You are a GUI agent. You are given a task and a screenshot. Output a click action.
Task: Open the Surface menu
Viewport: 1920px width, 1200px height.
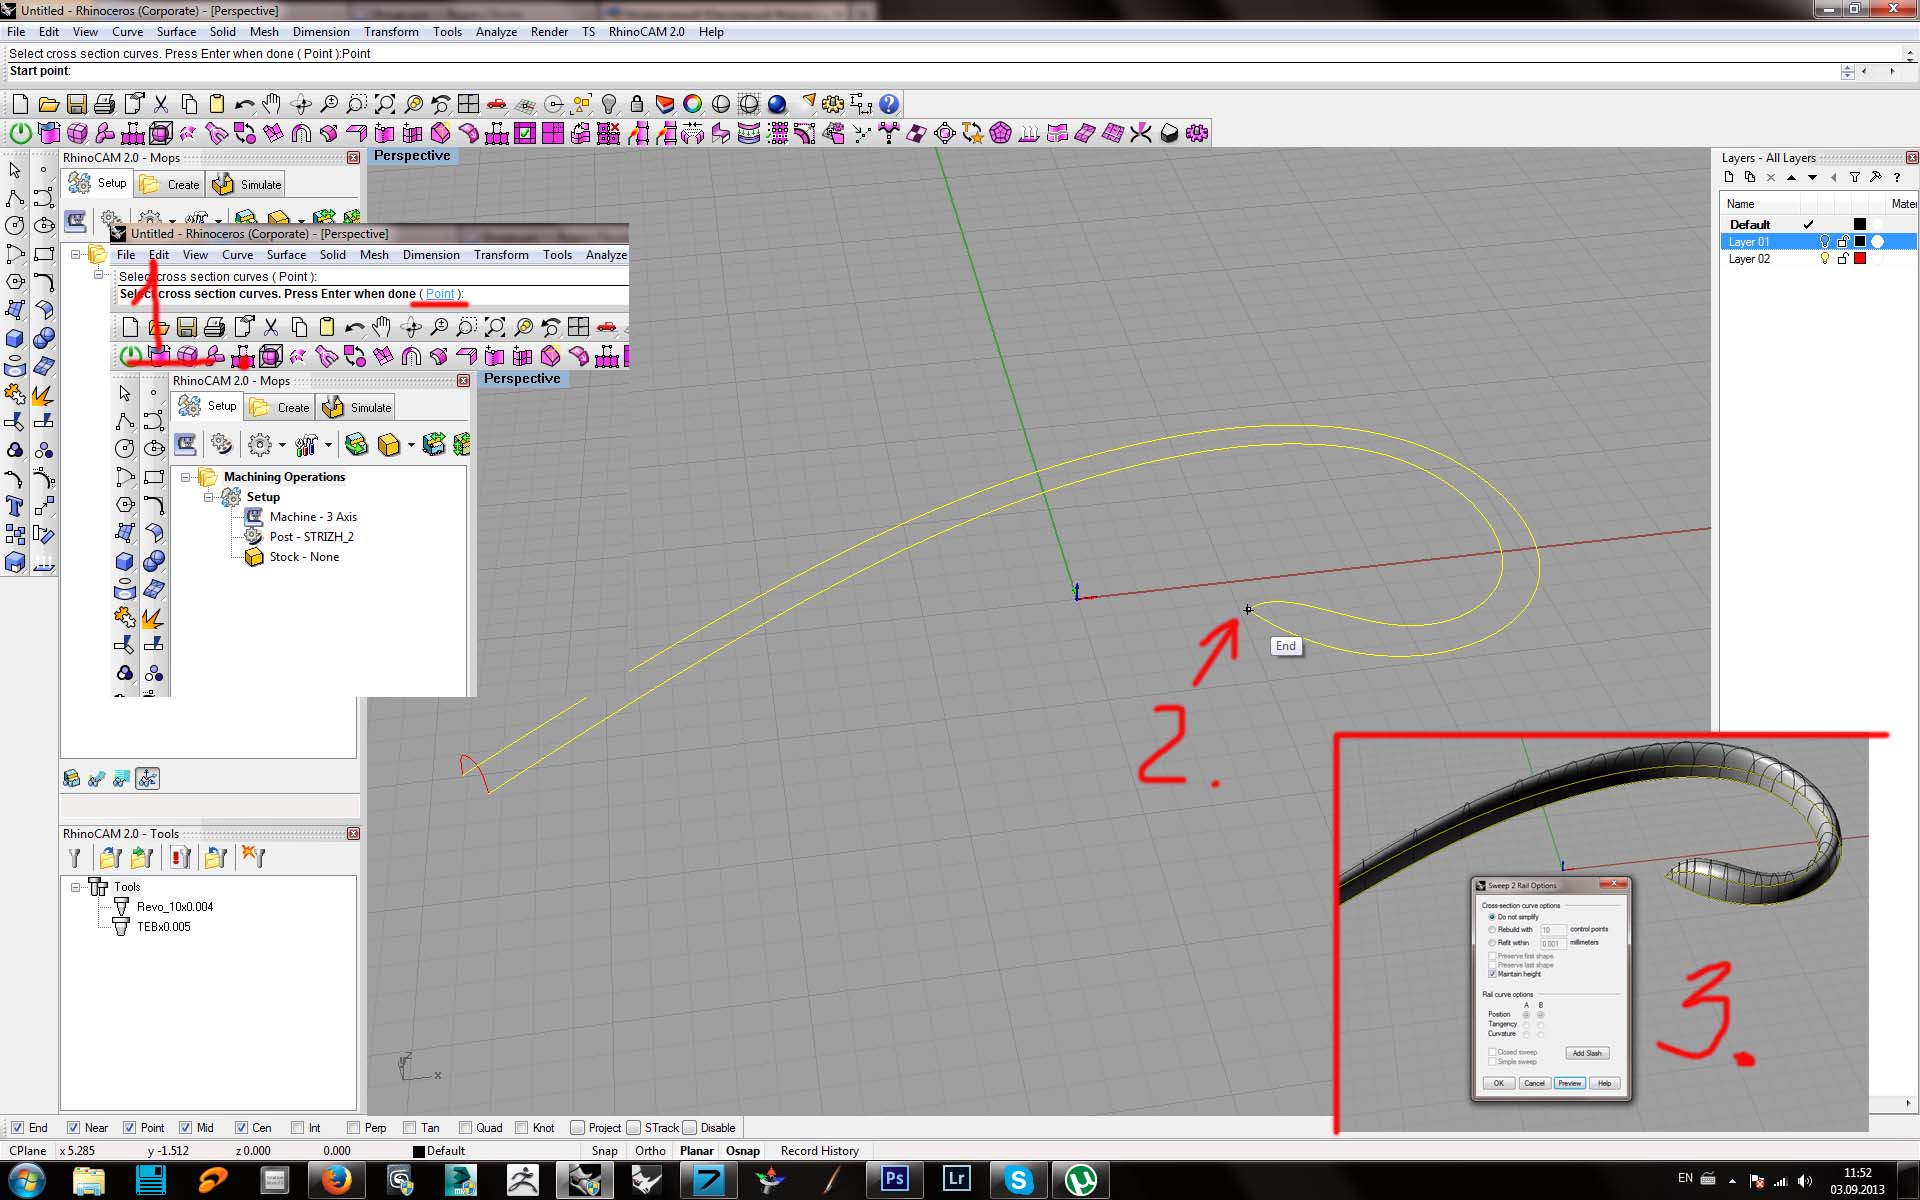[x=176, y=32]
